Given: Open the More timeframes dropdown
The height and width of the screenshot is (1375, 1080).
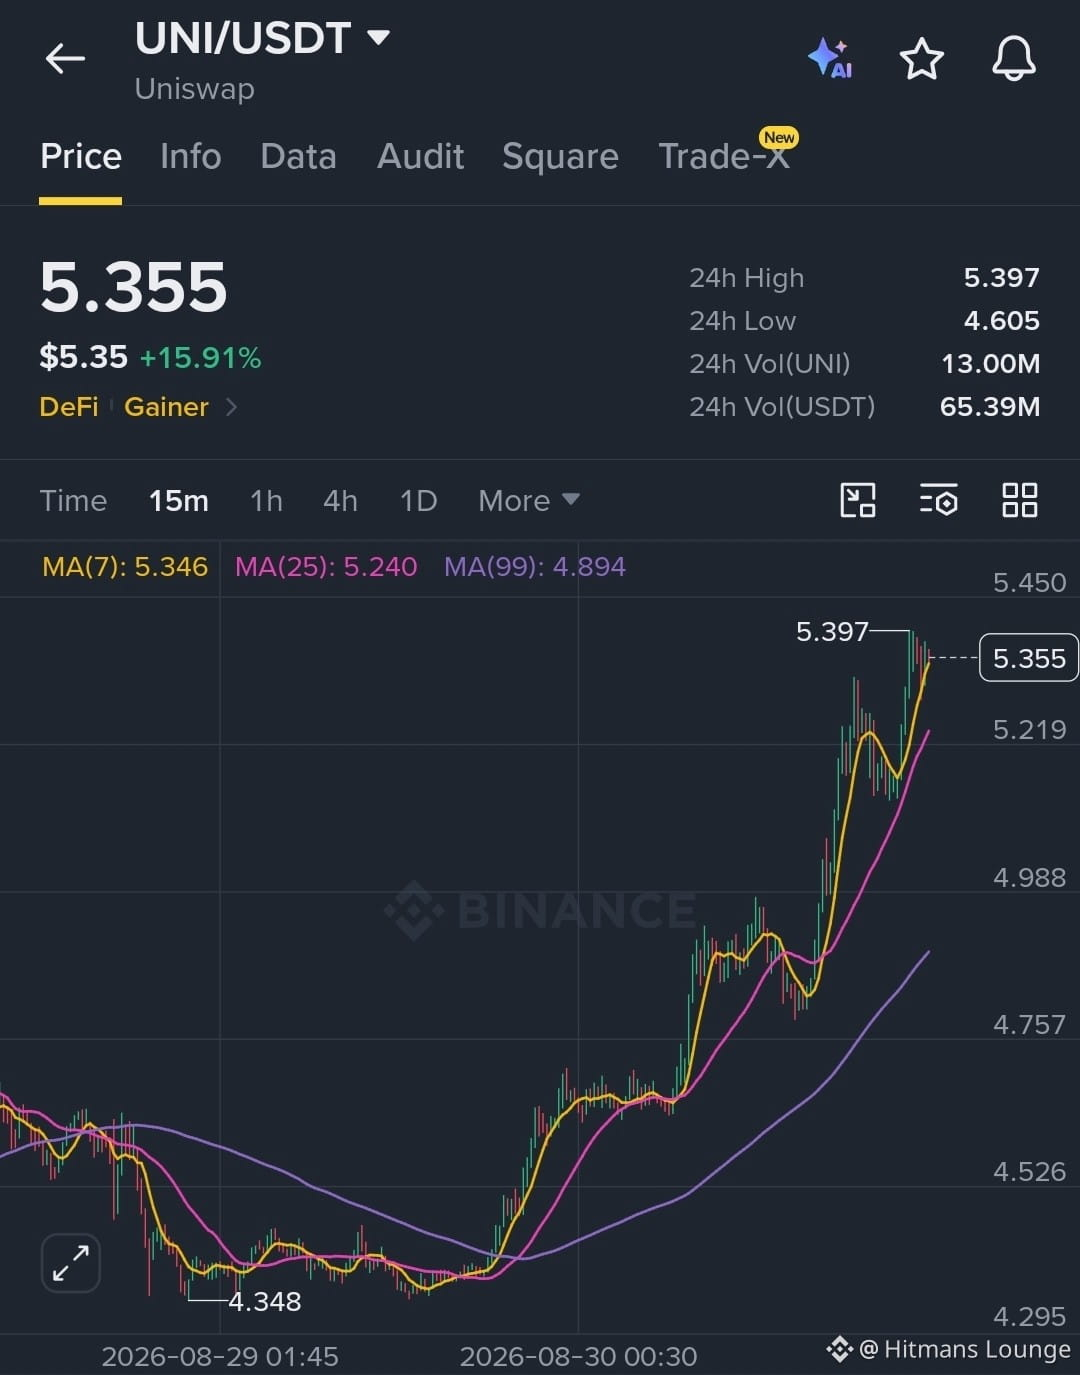Looking at the screenshot, I should pyautogui.click(x=528, y=500).
